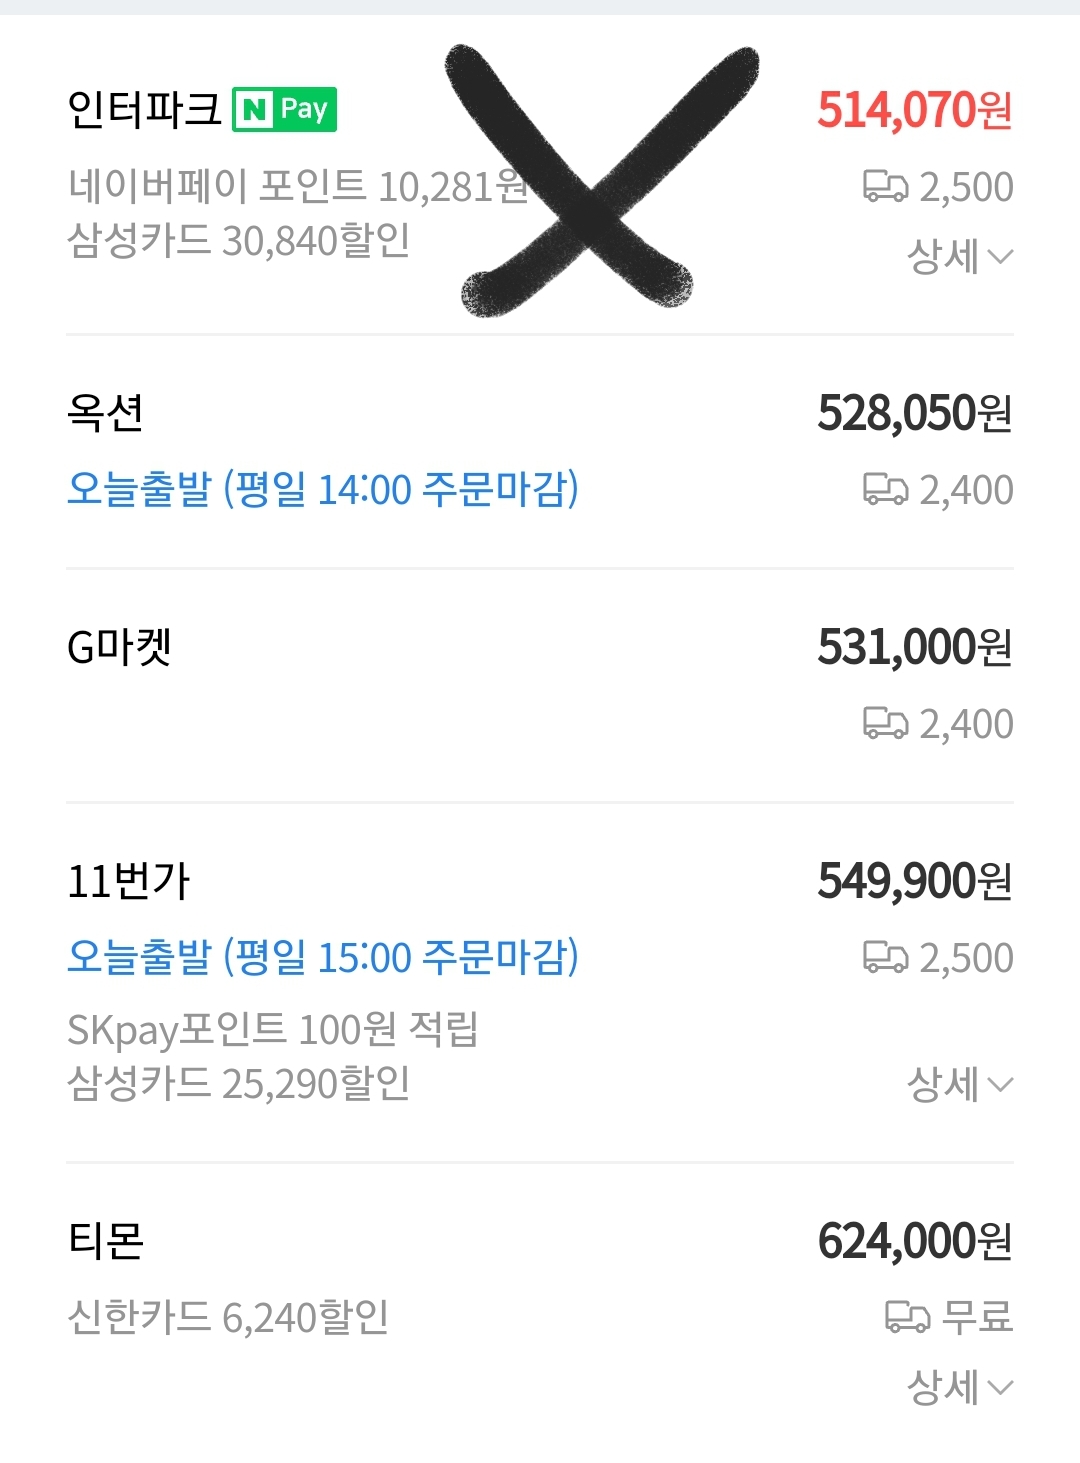Click the delivery truck icon for 인터파크
The image size is (1080, 1463).
coord(885,187)
